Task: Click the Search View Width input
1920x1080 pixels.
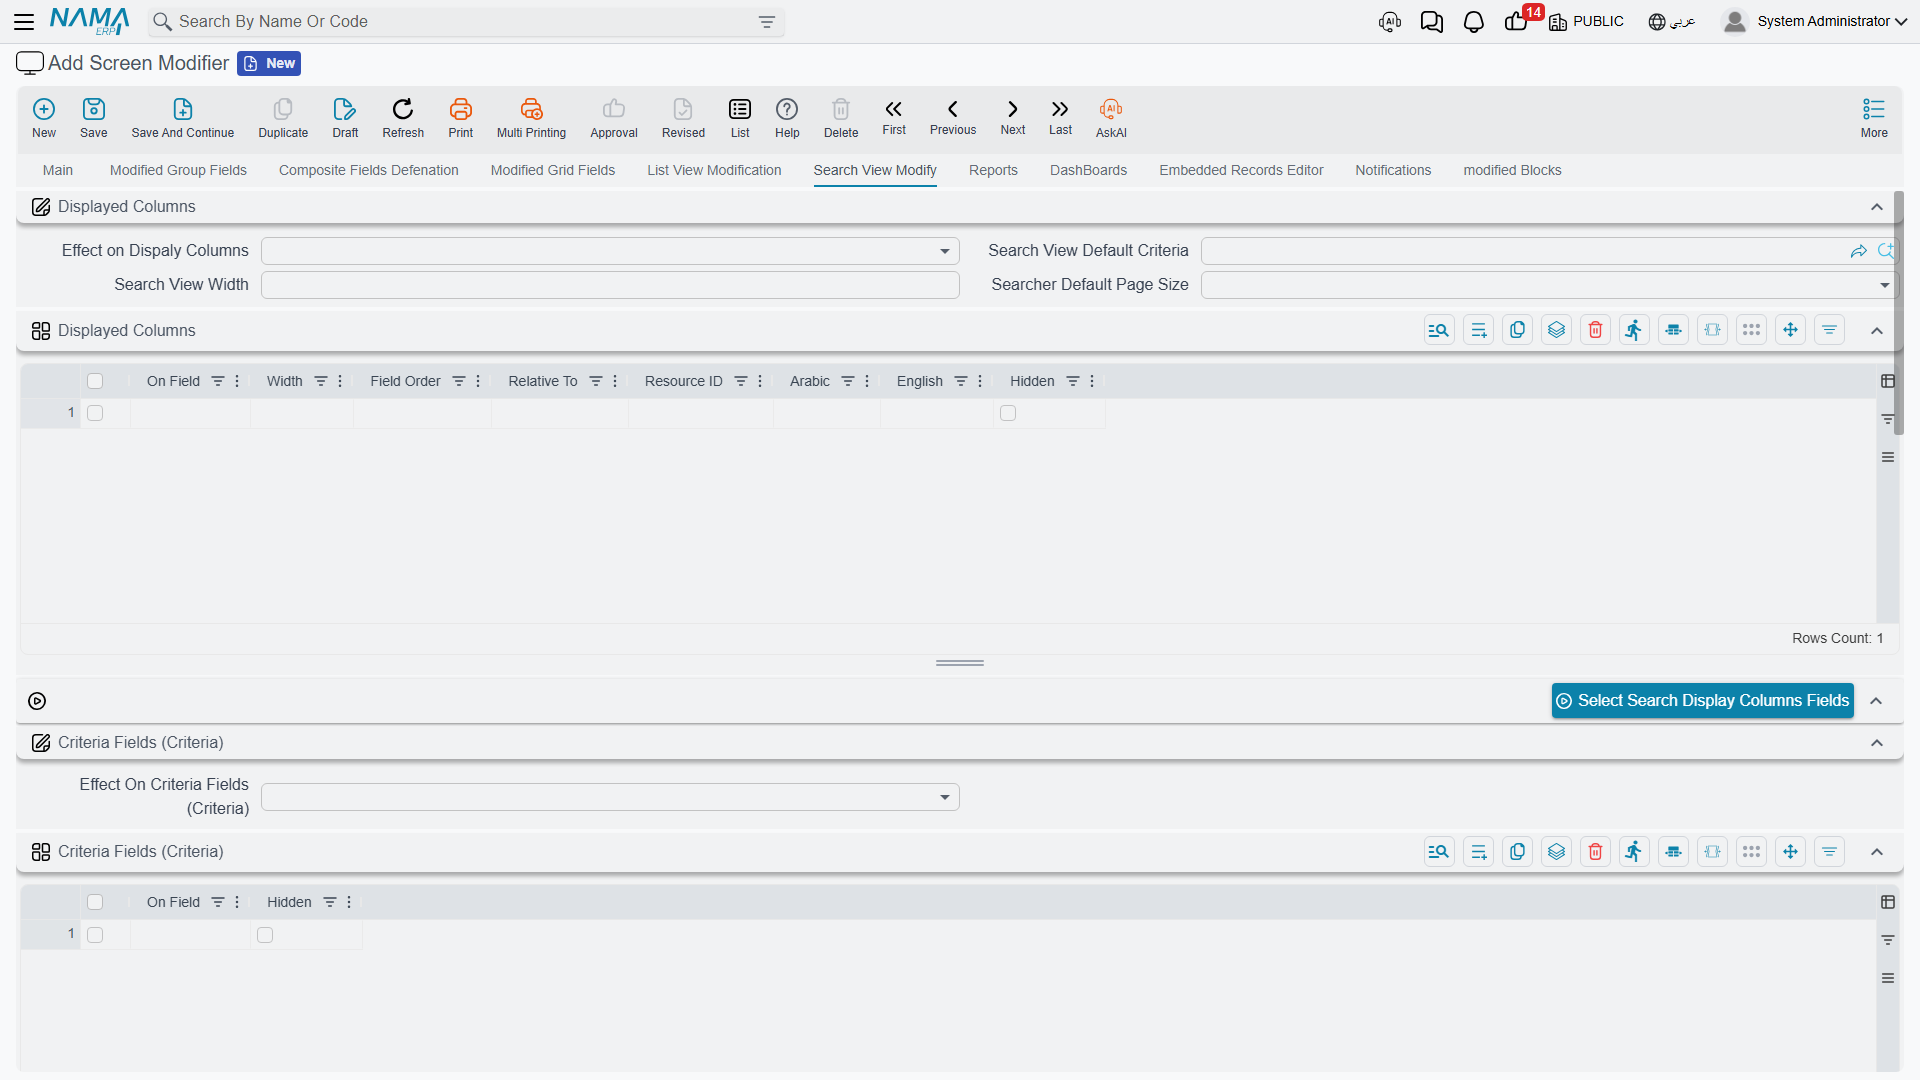Action: [x=610, y=285]
